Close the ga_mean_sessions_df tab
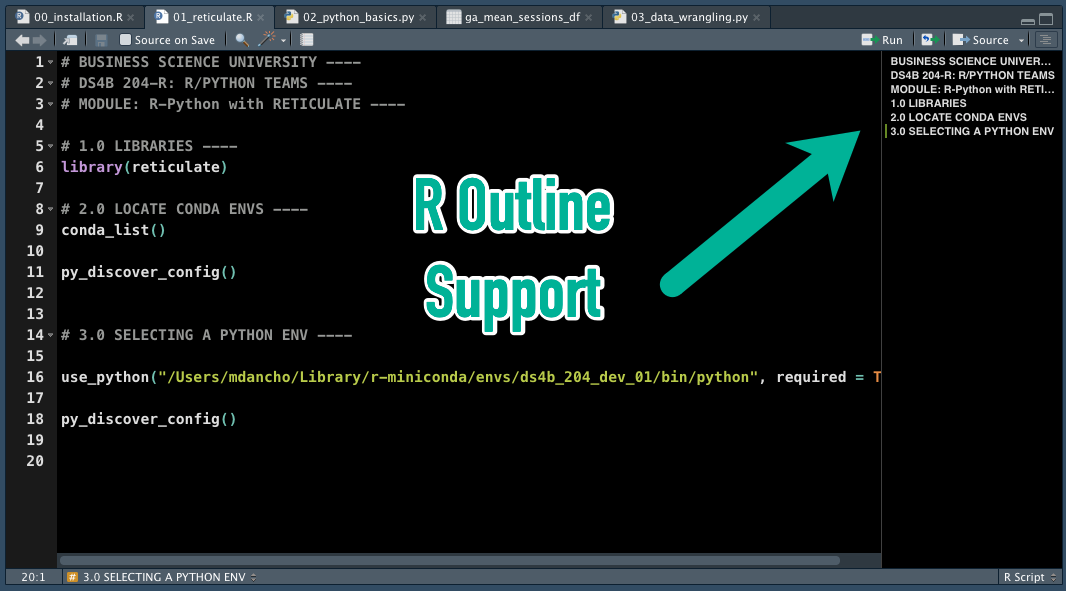This screenshot has height=591, width=1066. pos(588,18)
